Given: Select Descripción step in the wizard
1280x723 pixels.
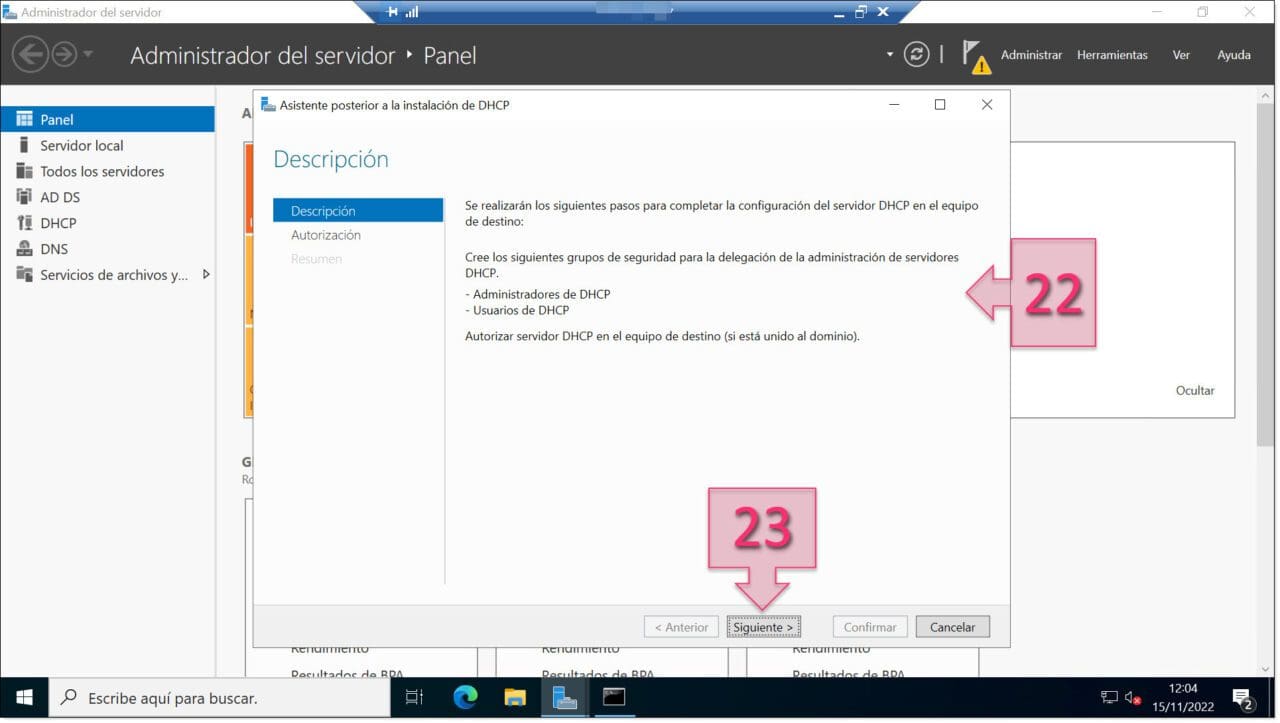Looking at the screenshot, I should (x=358, y=211).
